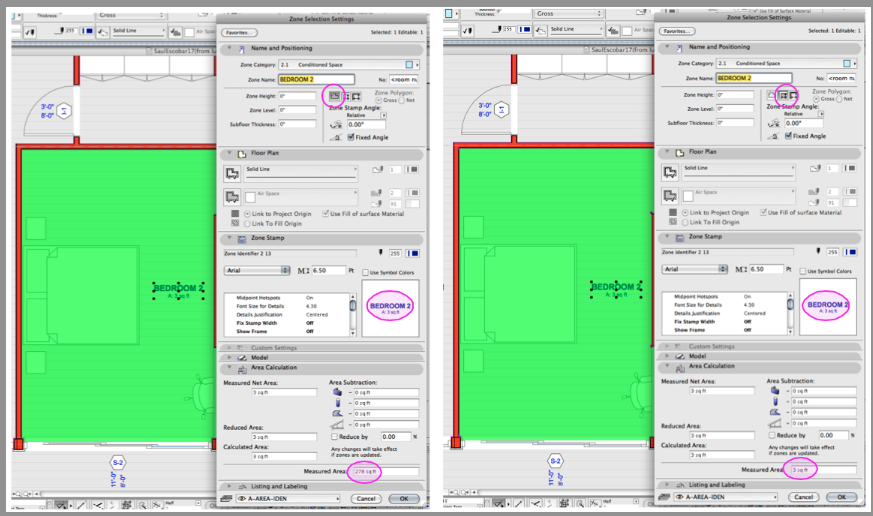
Task: Open the A-AREA-IDEN layer dropdown in right dialog
Action: click(727, 497)
